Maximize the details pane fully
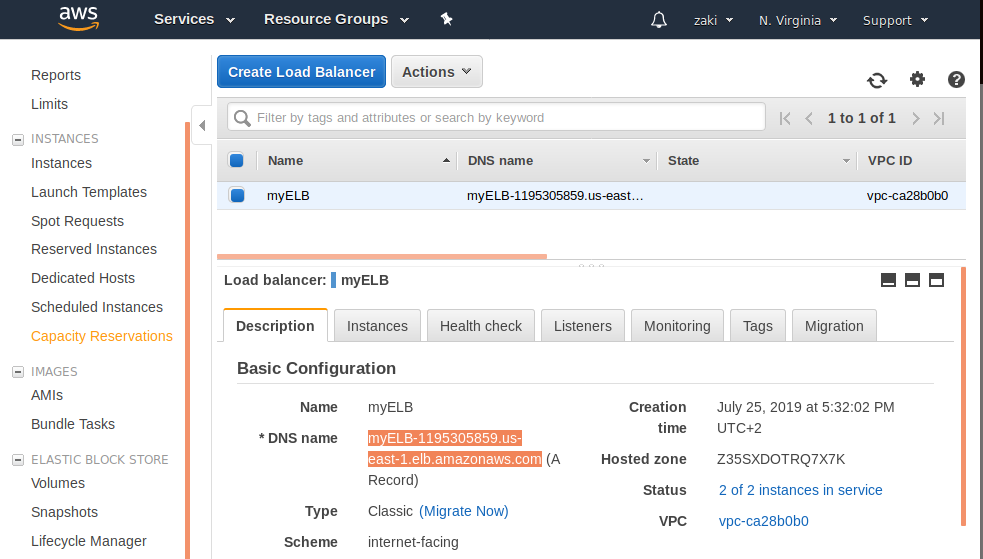The width and height of the screenshot is (983, 559). click(937, 280)
